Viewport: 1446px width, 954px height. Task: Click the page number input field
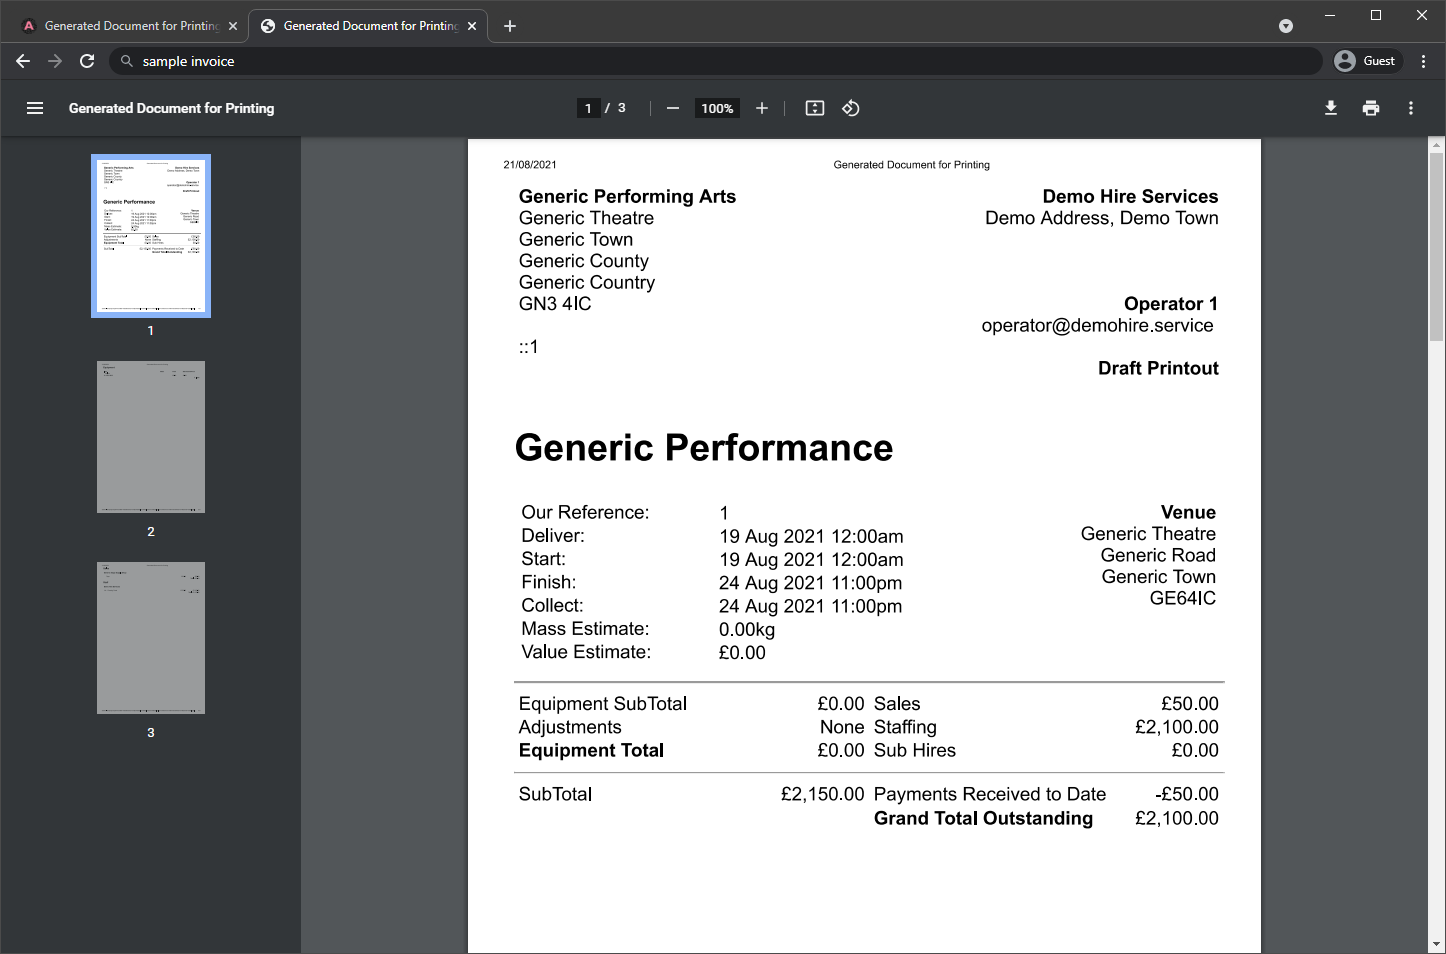(588, 108)
